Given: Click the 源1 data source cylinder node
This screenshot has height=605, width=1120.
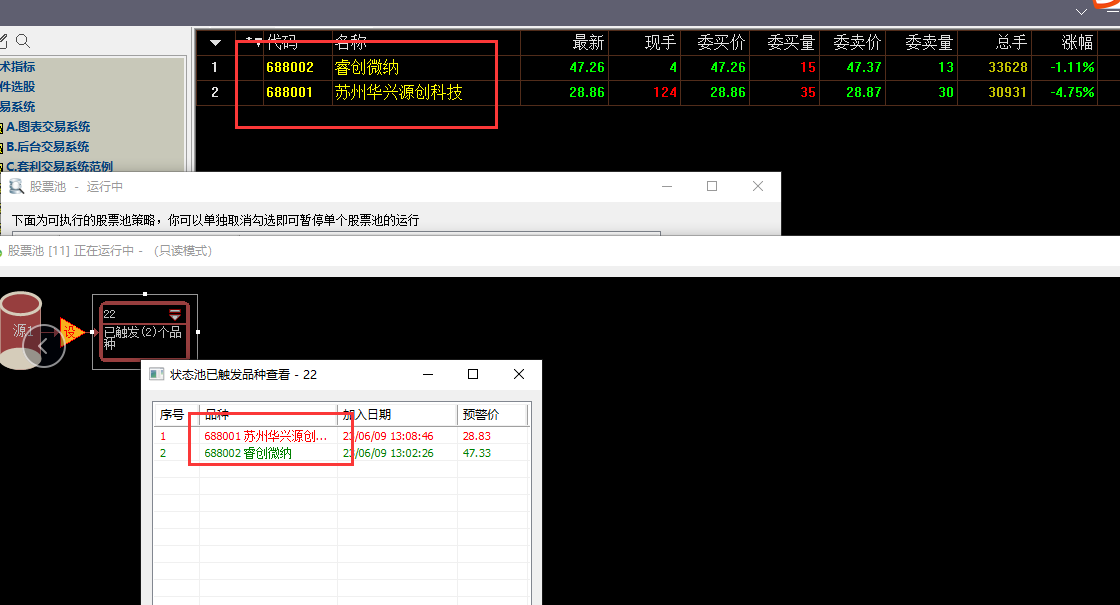Looking at the screenshot, I should [21, 330].
